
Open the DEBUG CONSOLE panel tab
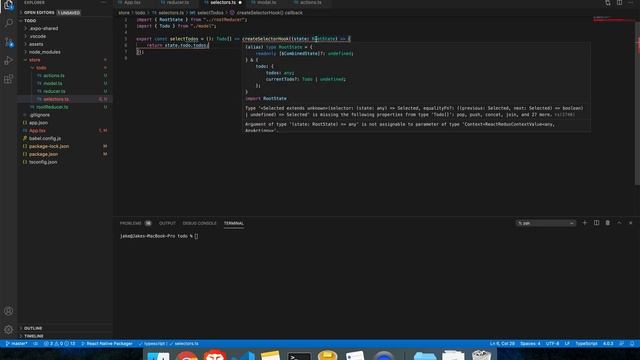200,223
